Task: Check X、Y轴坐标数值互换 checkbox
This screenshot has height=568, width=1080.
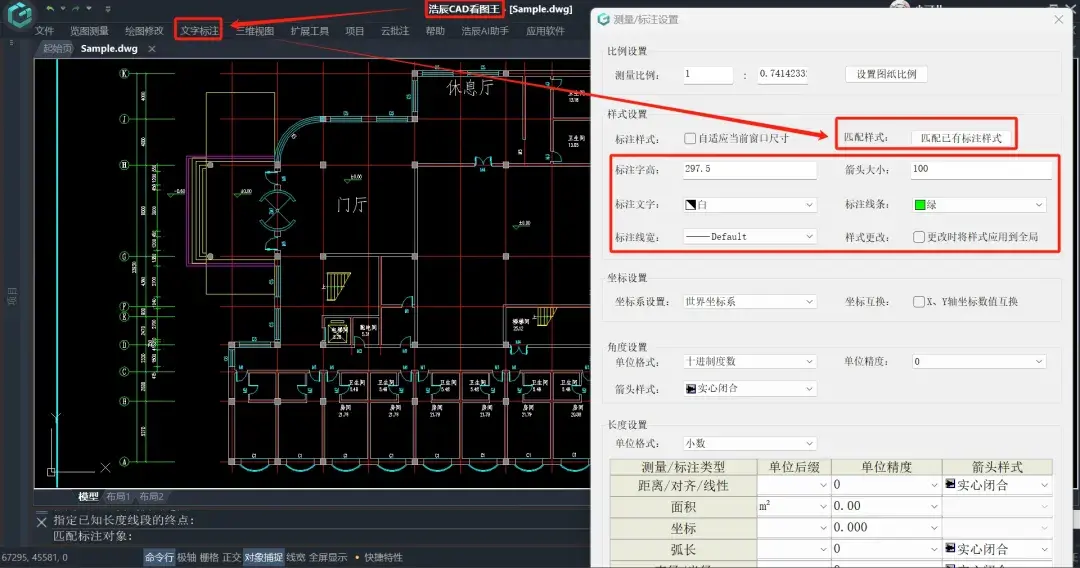Action: pyautogui.click(x=918, y=302)
